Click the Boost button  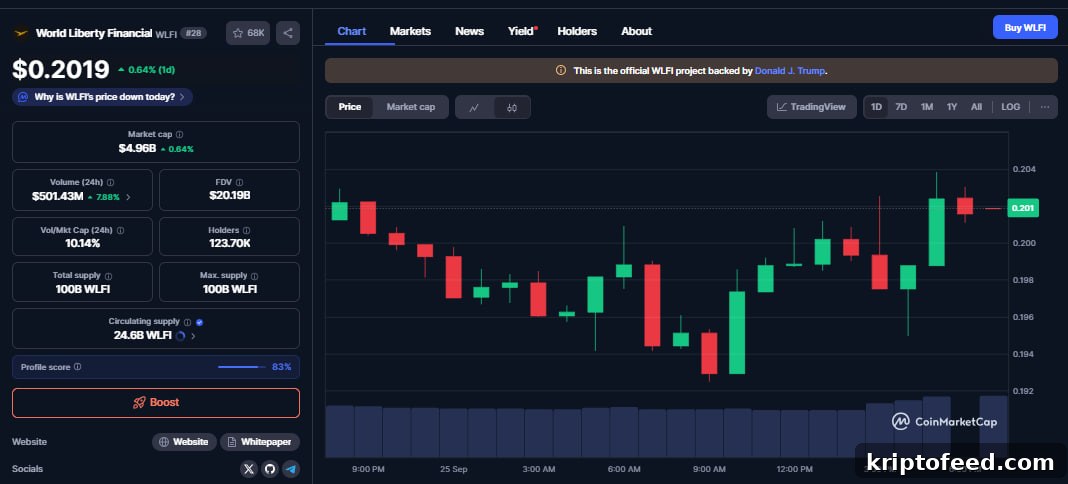tap(155, 402)
